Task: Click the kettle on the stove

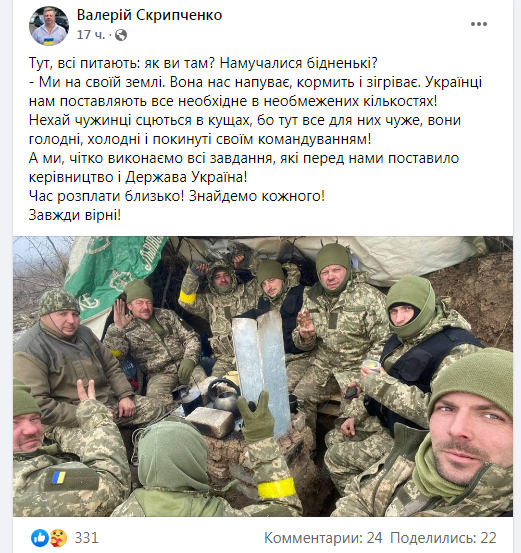Action: point(224,394)
